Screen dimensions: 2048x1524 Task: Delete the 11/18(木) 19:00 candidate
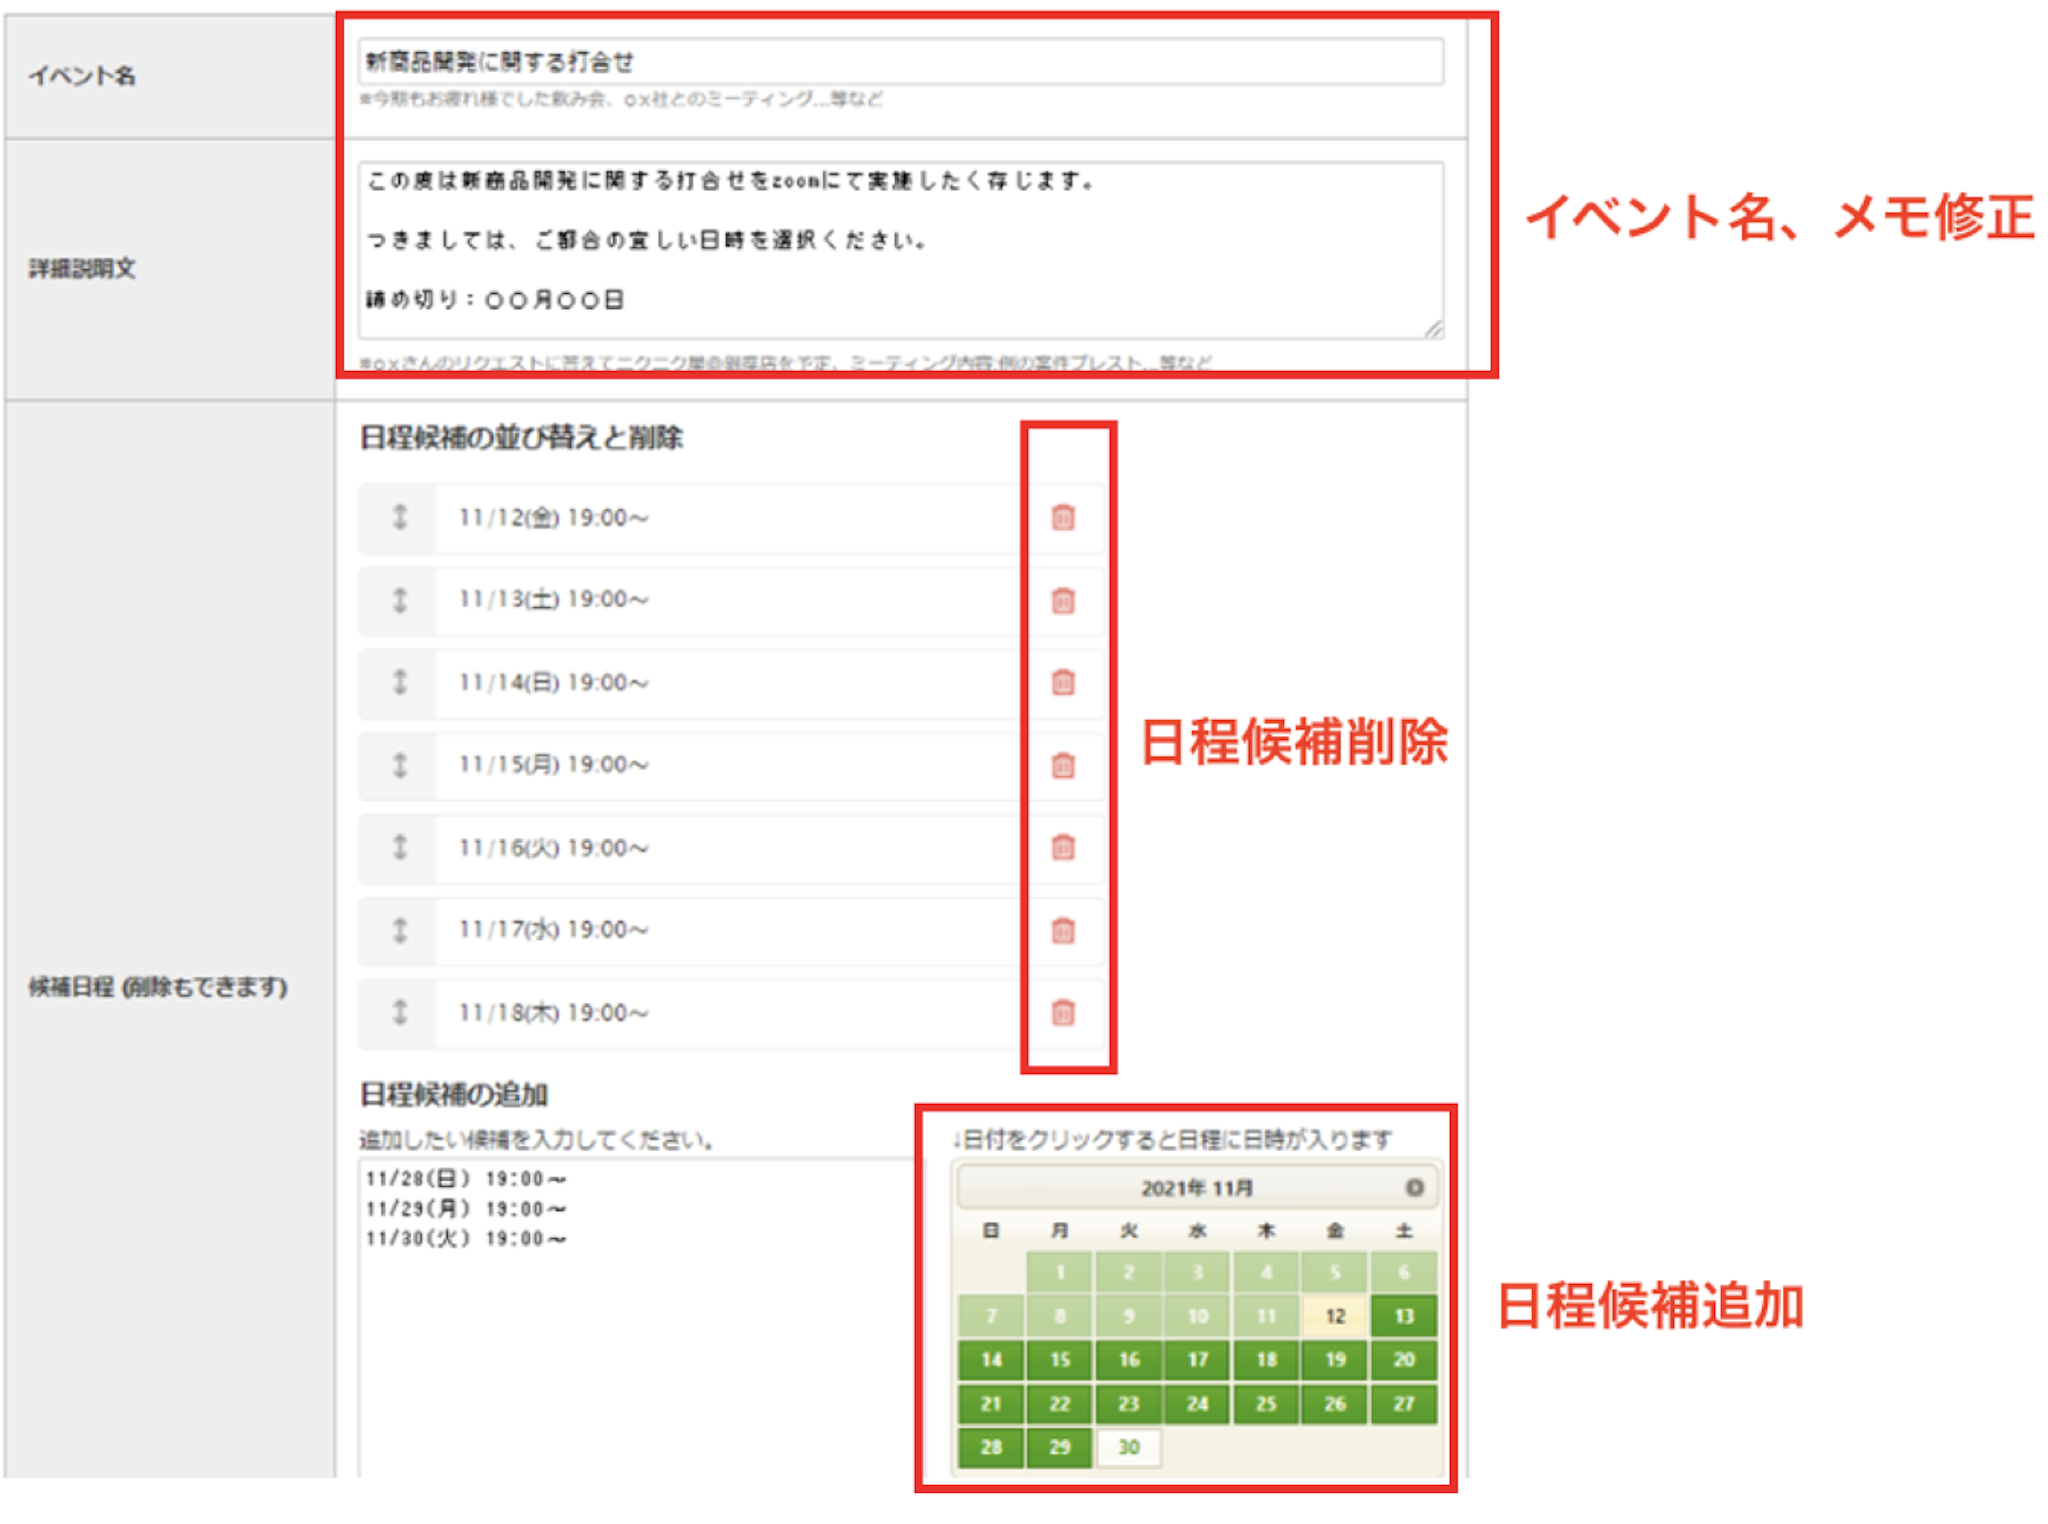(1062, 1012)
